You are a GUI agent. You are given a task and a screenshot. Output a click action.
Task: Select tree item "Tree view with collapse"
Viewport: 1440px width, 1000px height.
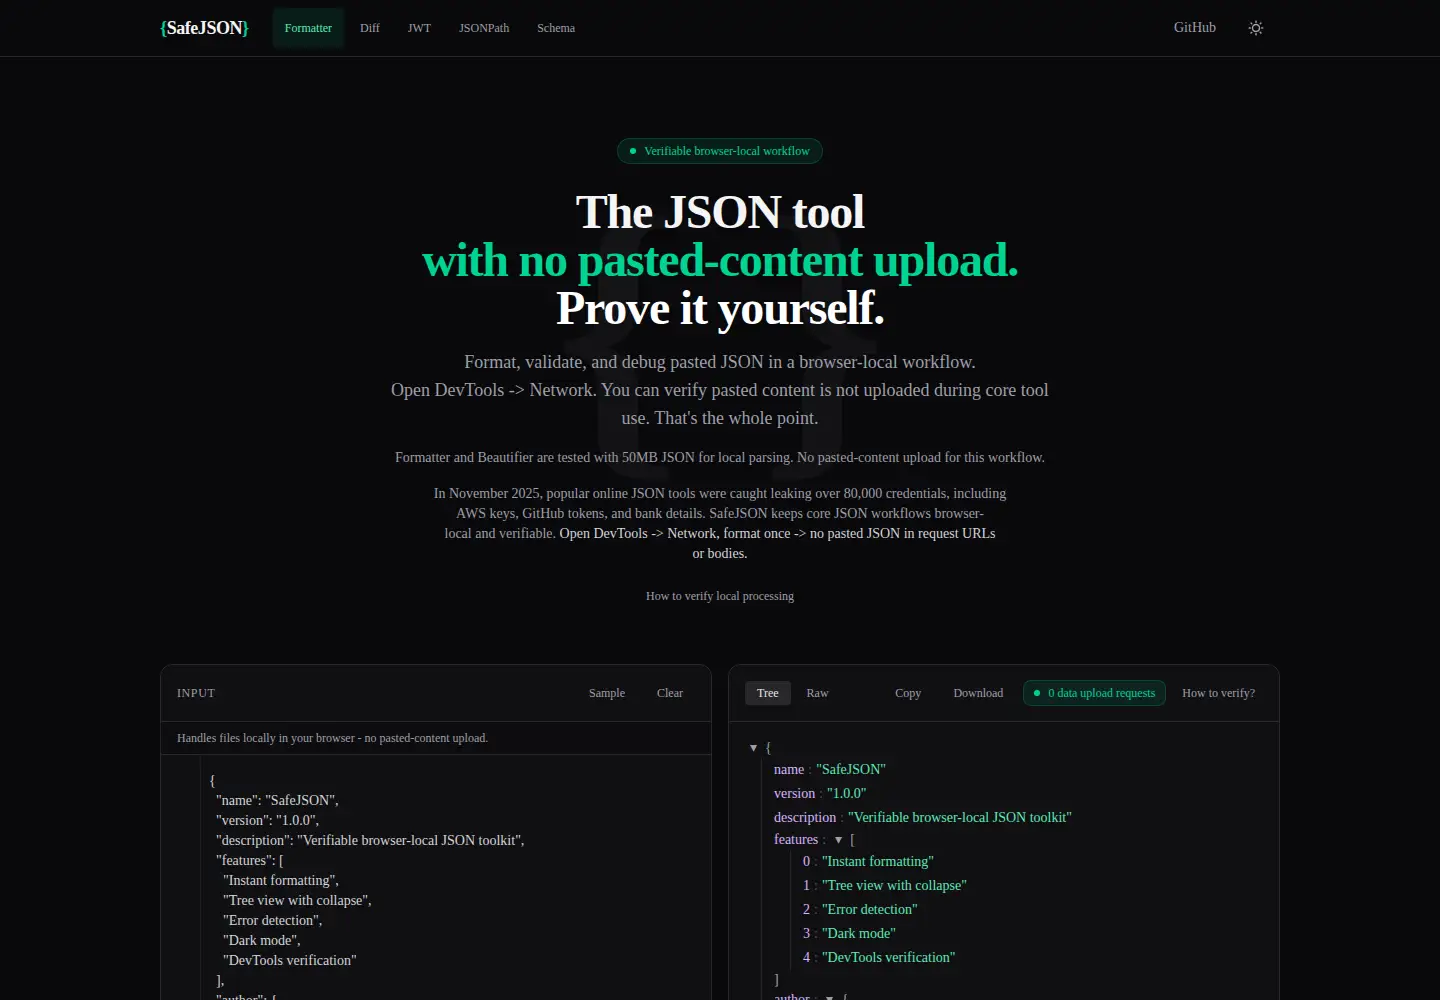click(x=894, y=885)
